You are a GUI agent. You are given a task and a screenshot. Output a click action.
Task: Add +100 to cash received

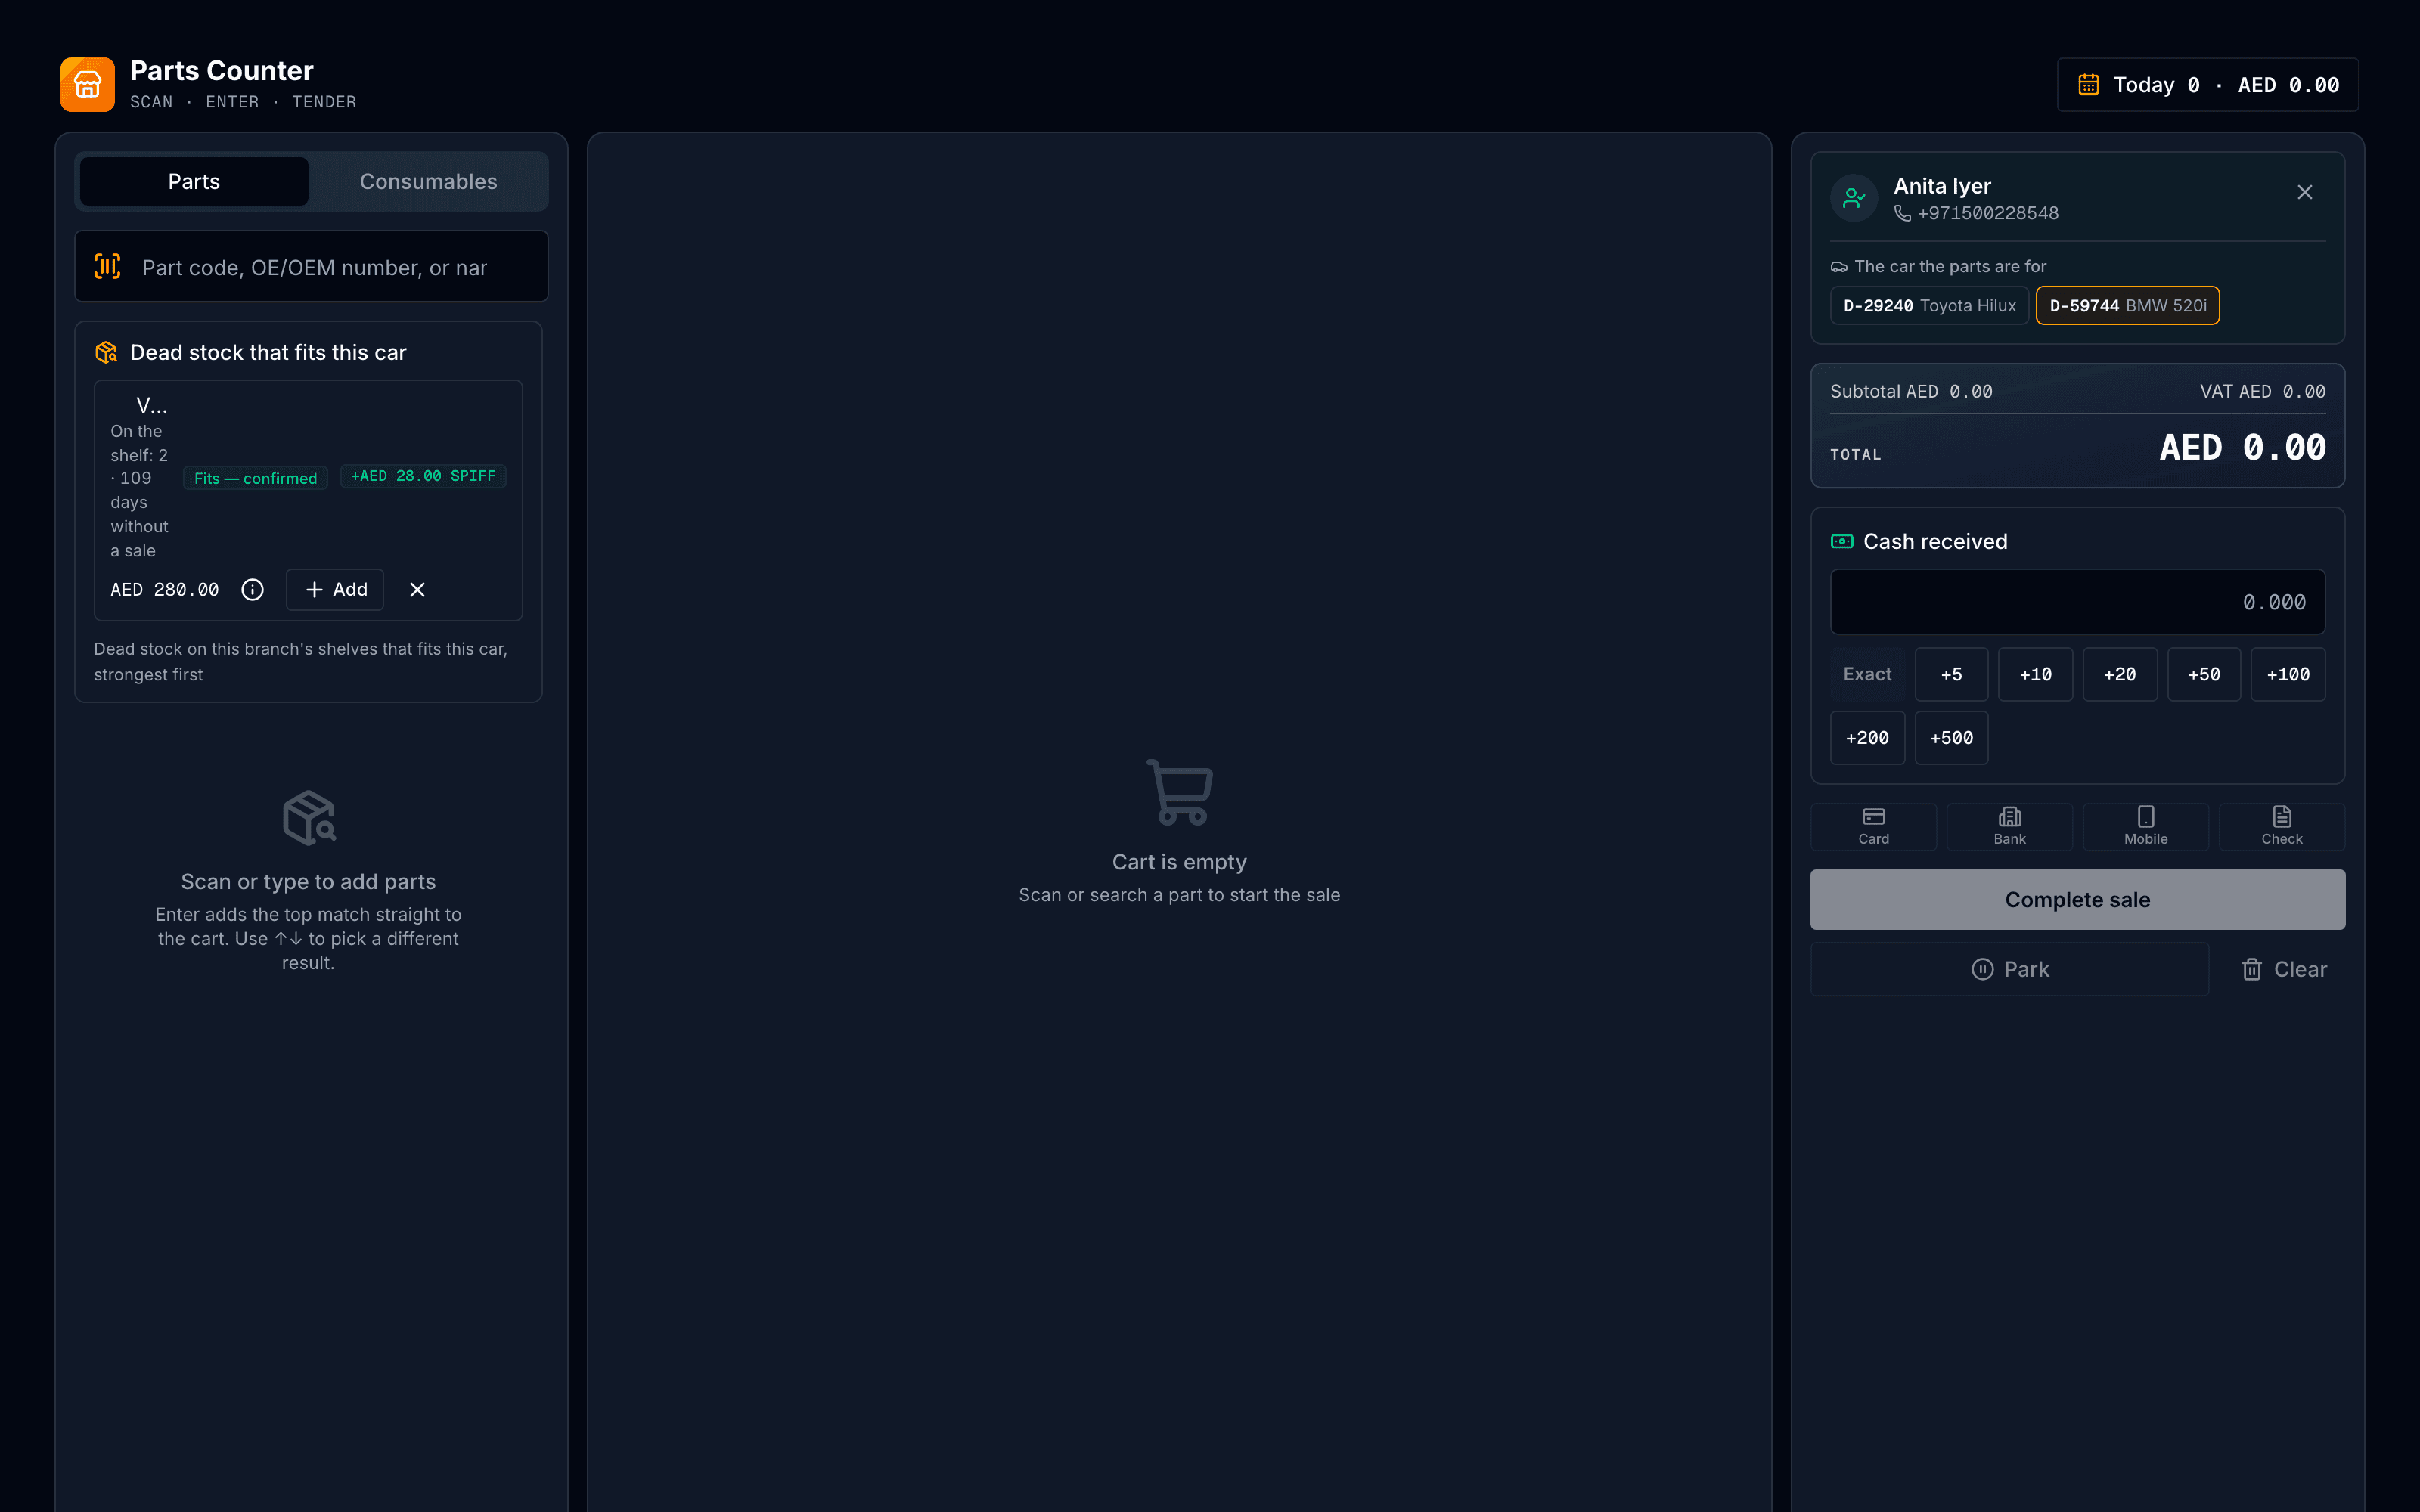(x=2288, y=674)
